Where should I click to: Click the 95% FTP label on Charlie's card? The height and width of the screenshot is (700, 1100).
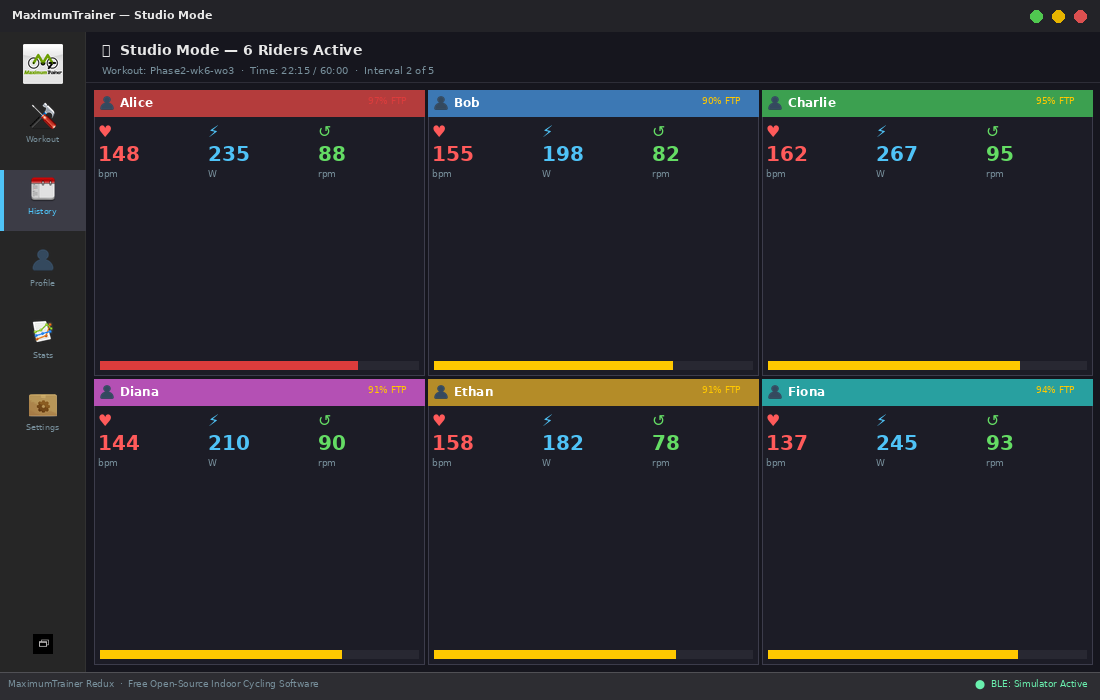[x=1055, y=103]
